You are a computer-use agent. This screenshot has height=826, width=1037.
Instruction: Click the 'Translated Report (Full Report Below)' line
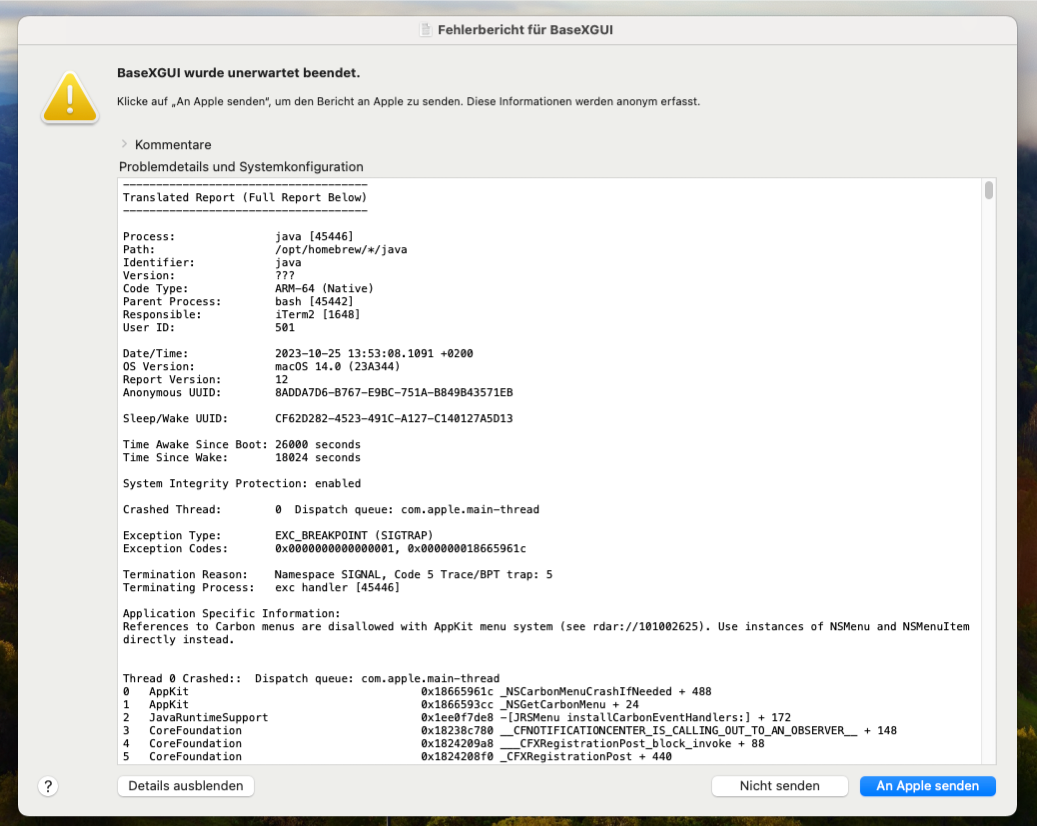coord(245,197)
